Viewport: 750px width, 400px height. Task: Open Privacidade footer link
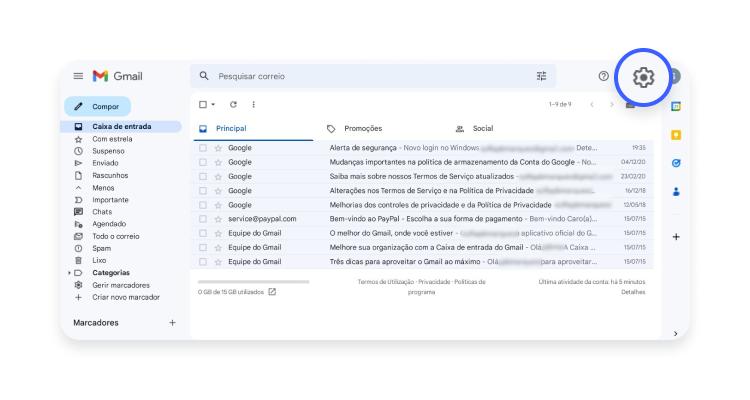pos(434,282)
